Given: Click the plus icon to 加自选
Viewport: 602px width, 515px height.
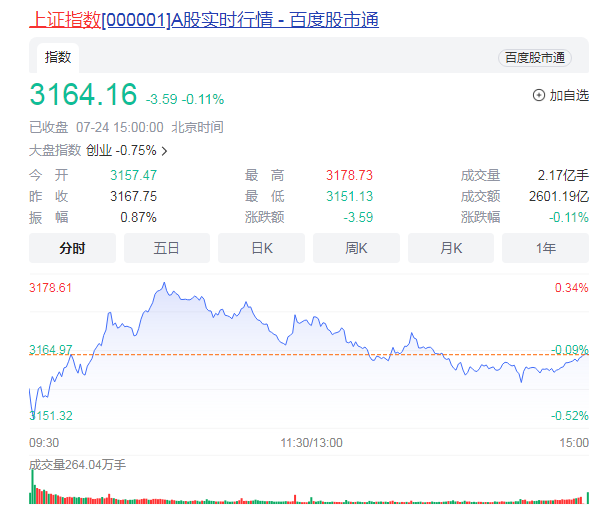Looking at the screenshot, I should point(539,95).
